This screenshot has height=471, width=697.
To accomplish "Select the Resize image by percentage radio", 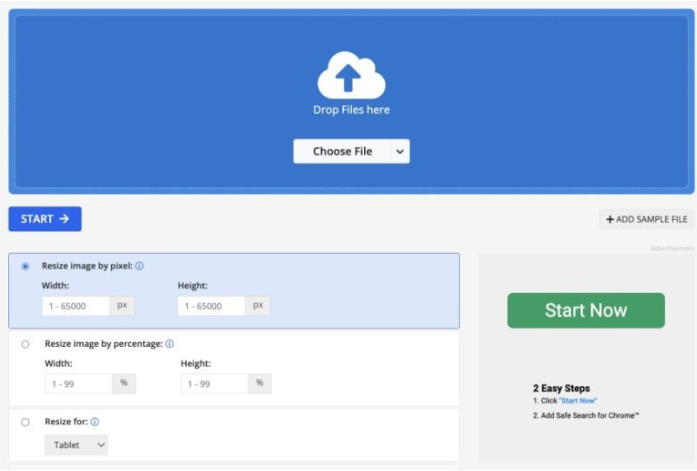I will click(25, 344).
